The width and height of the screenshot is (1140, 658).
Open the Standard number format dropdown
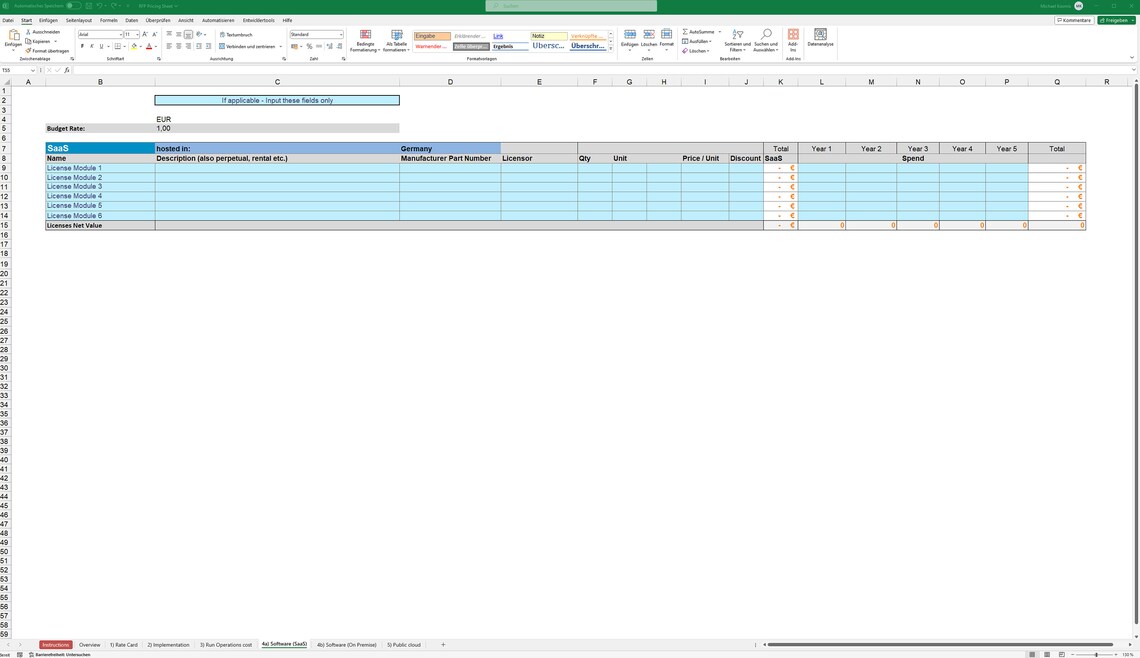(x=340, y=34)
